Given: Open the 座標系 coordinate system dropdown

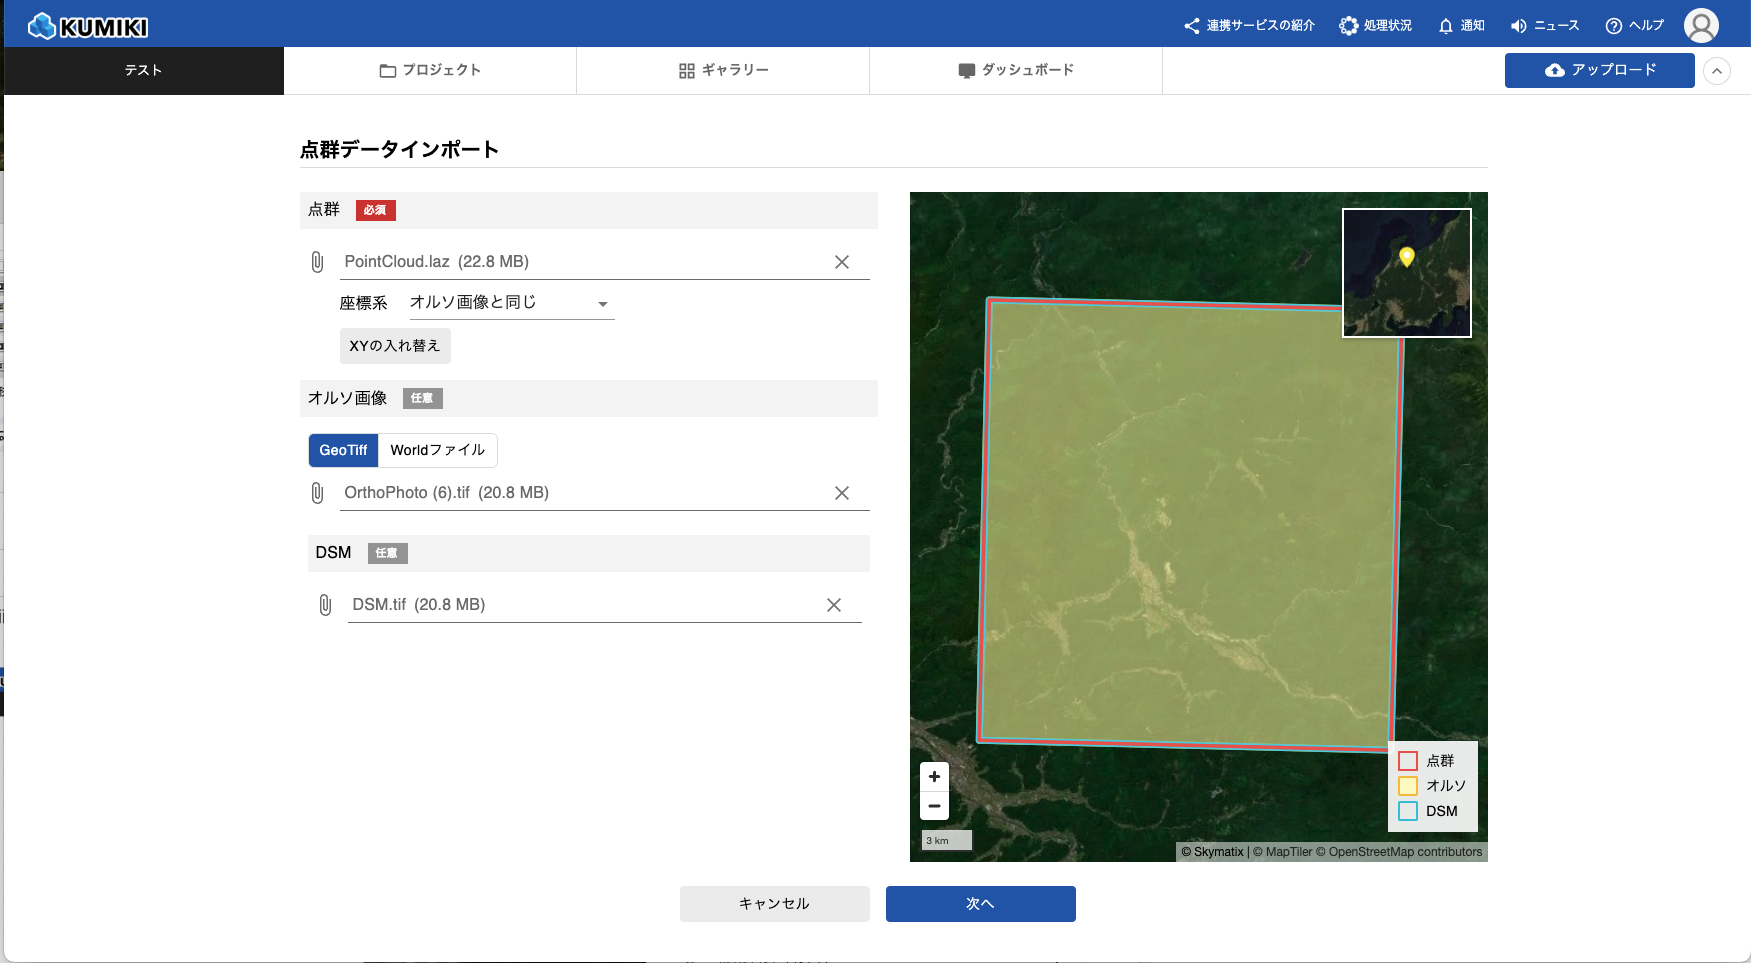Looking at the screenshot, I should (x=511, y=303).
